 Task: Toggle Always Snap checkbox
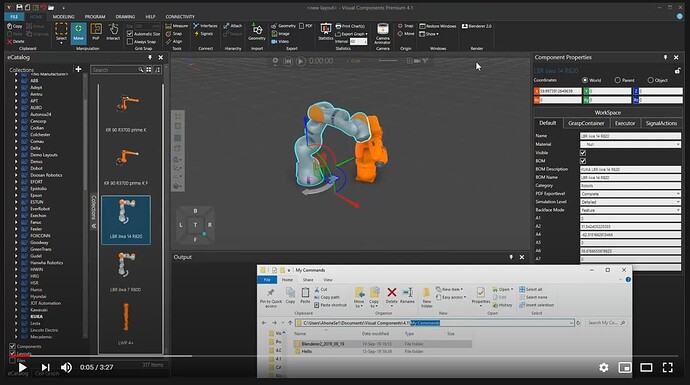pyautogui.click(x=130, y=41)
